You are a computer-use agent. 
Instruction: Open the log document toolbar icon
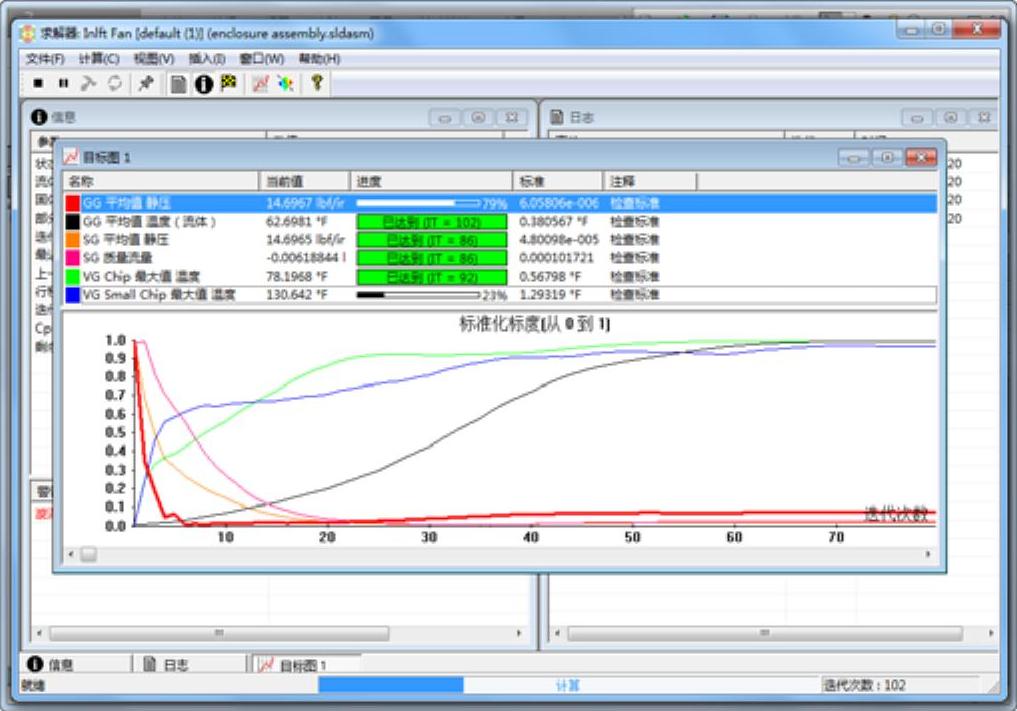point(178,84)
